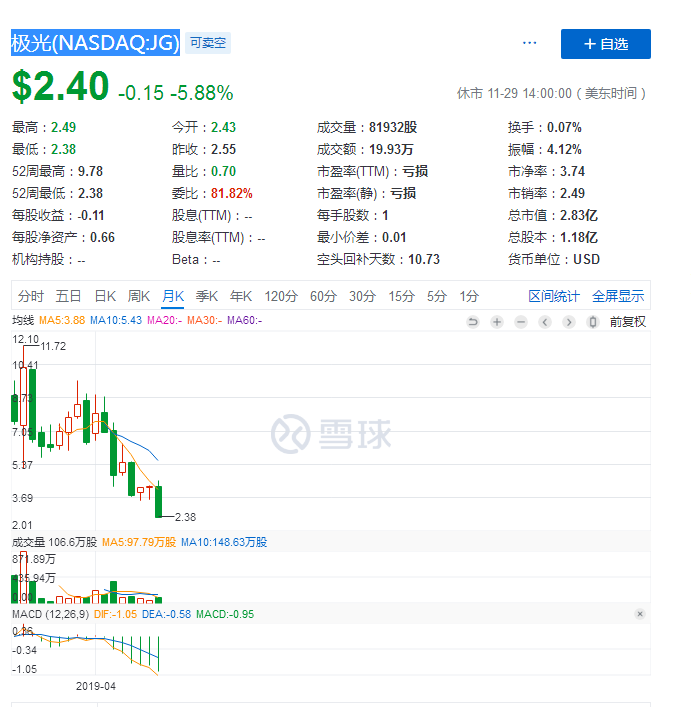
Task: Open 区间统计 range statistics
Action: pos(554,296)
